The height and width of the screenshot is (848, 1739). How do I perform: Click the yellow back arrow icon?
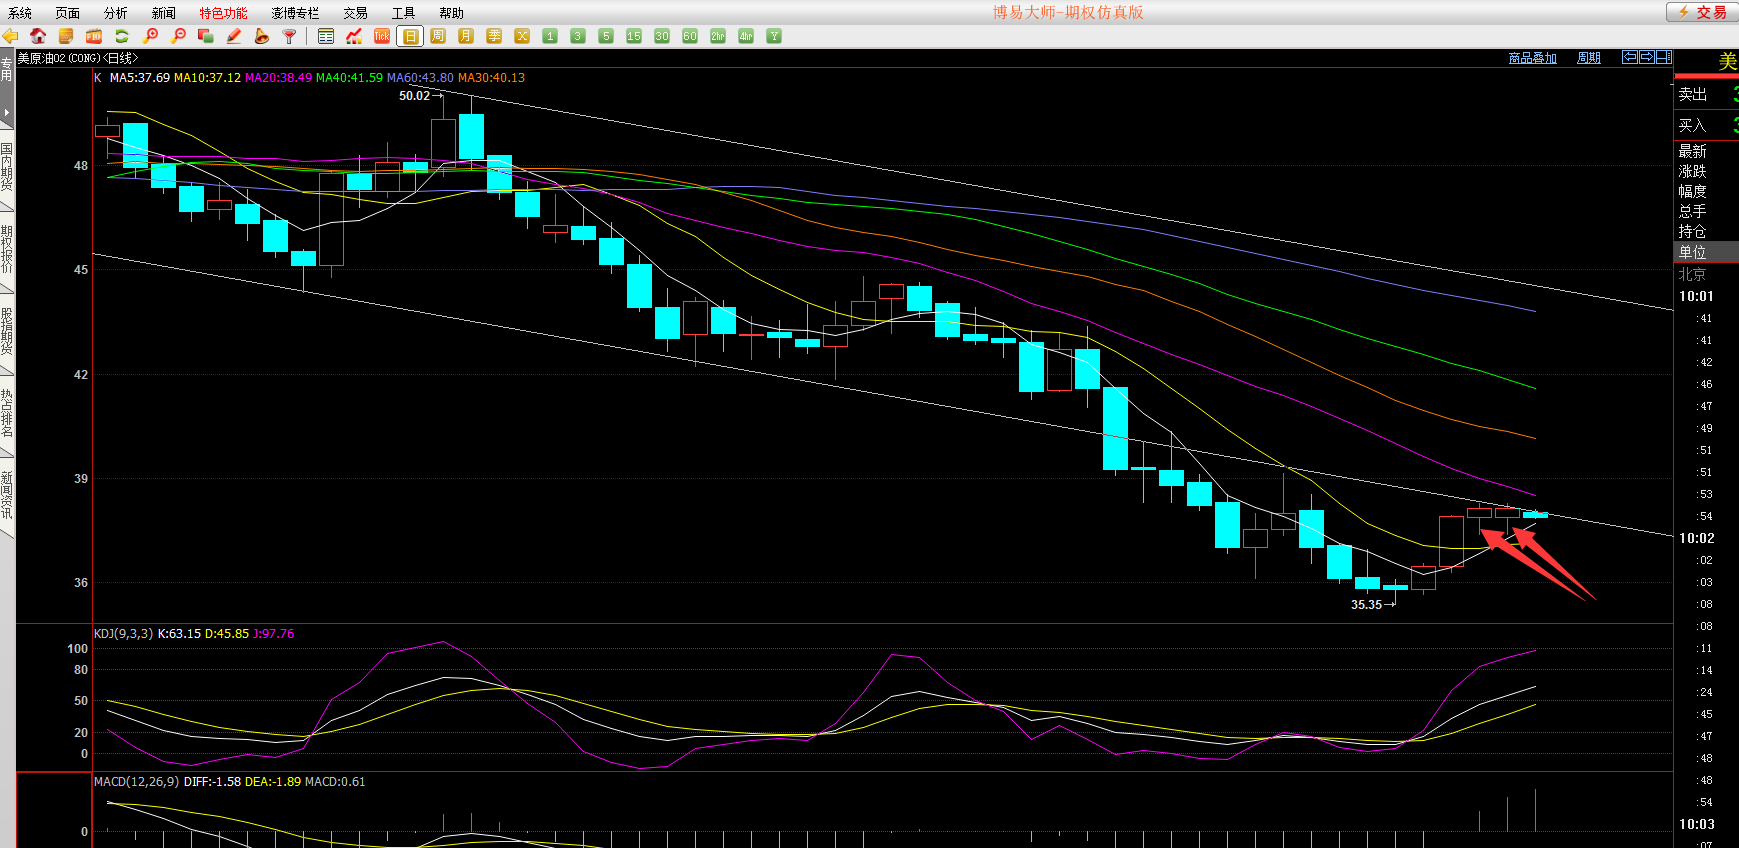pos(10,36)
